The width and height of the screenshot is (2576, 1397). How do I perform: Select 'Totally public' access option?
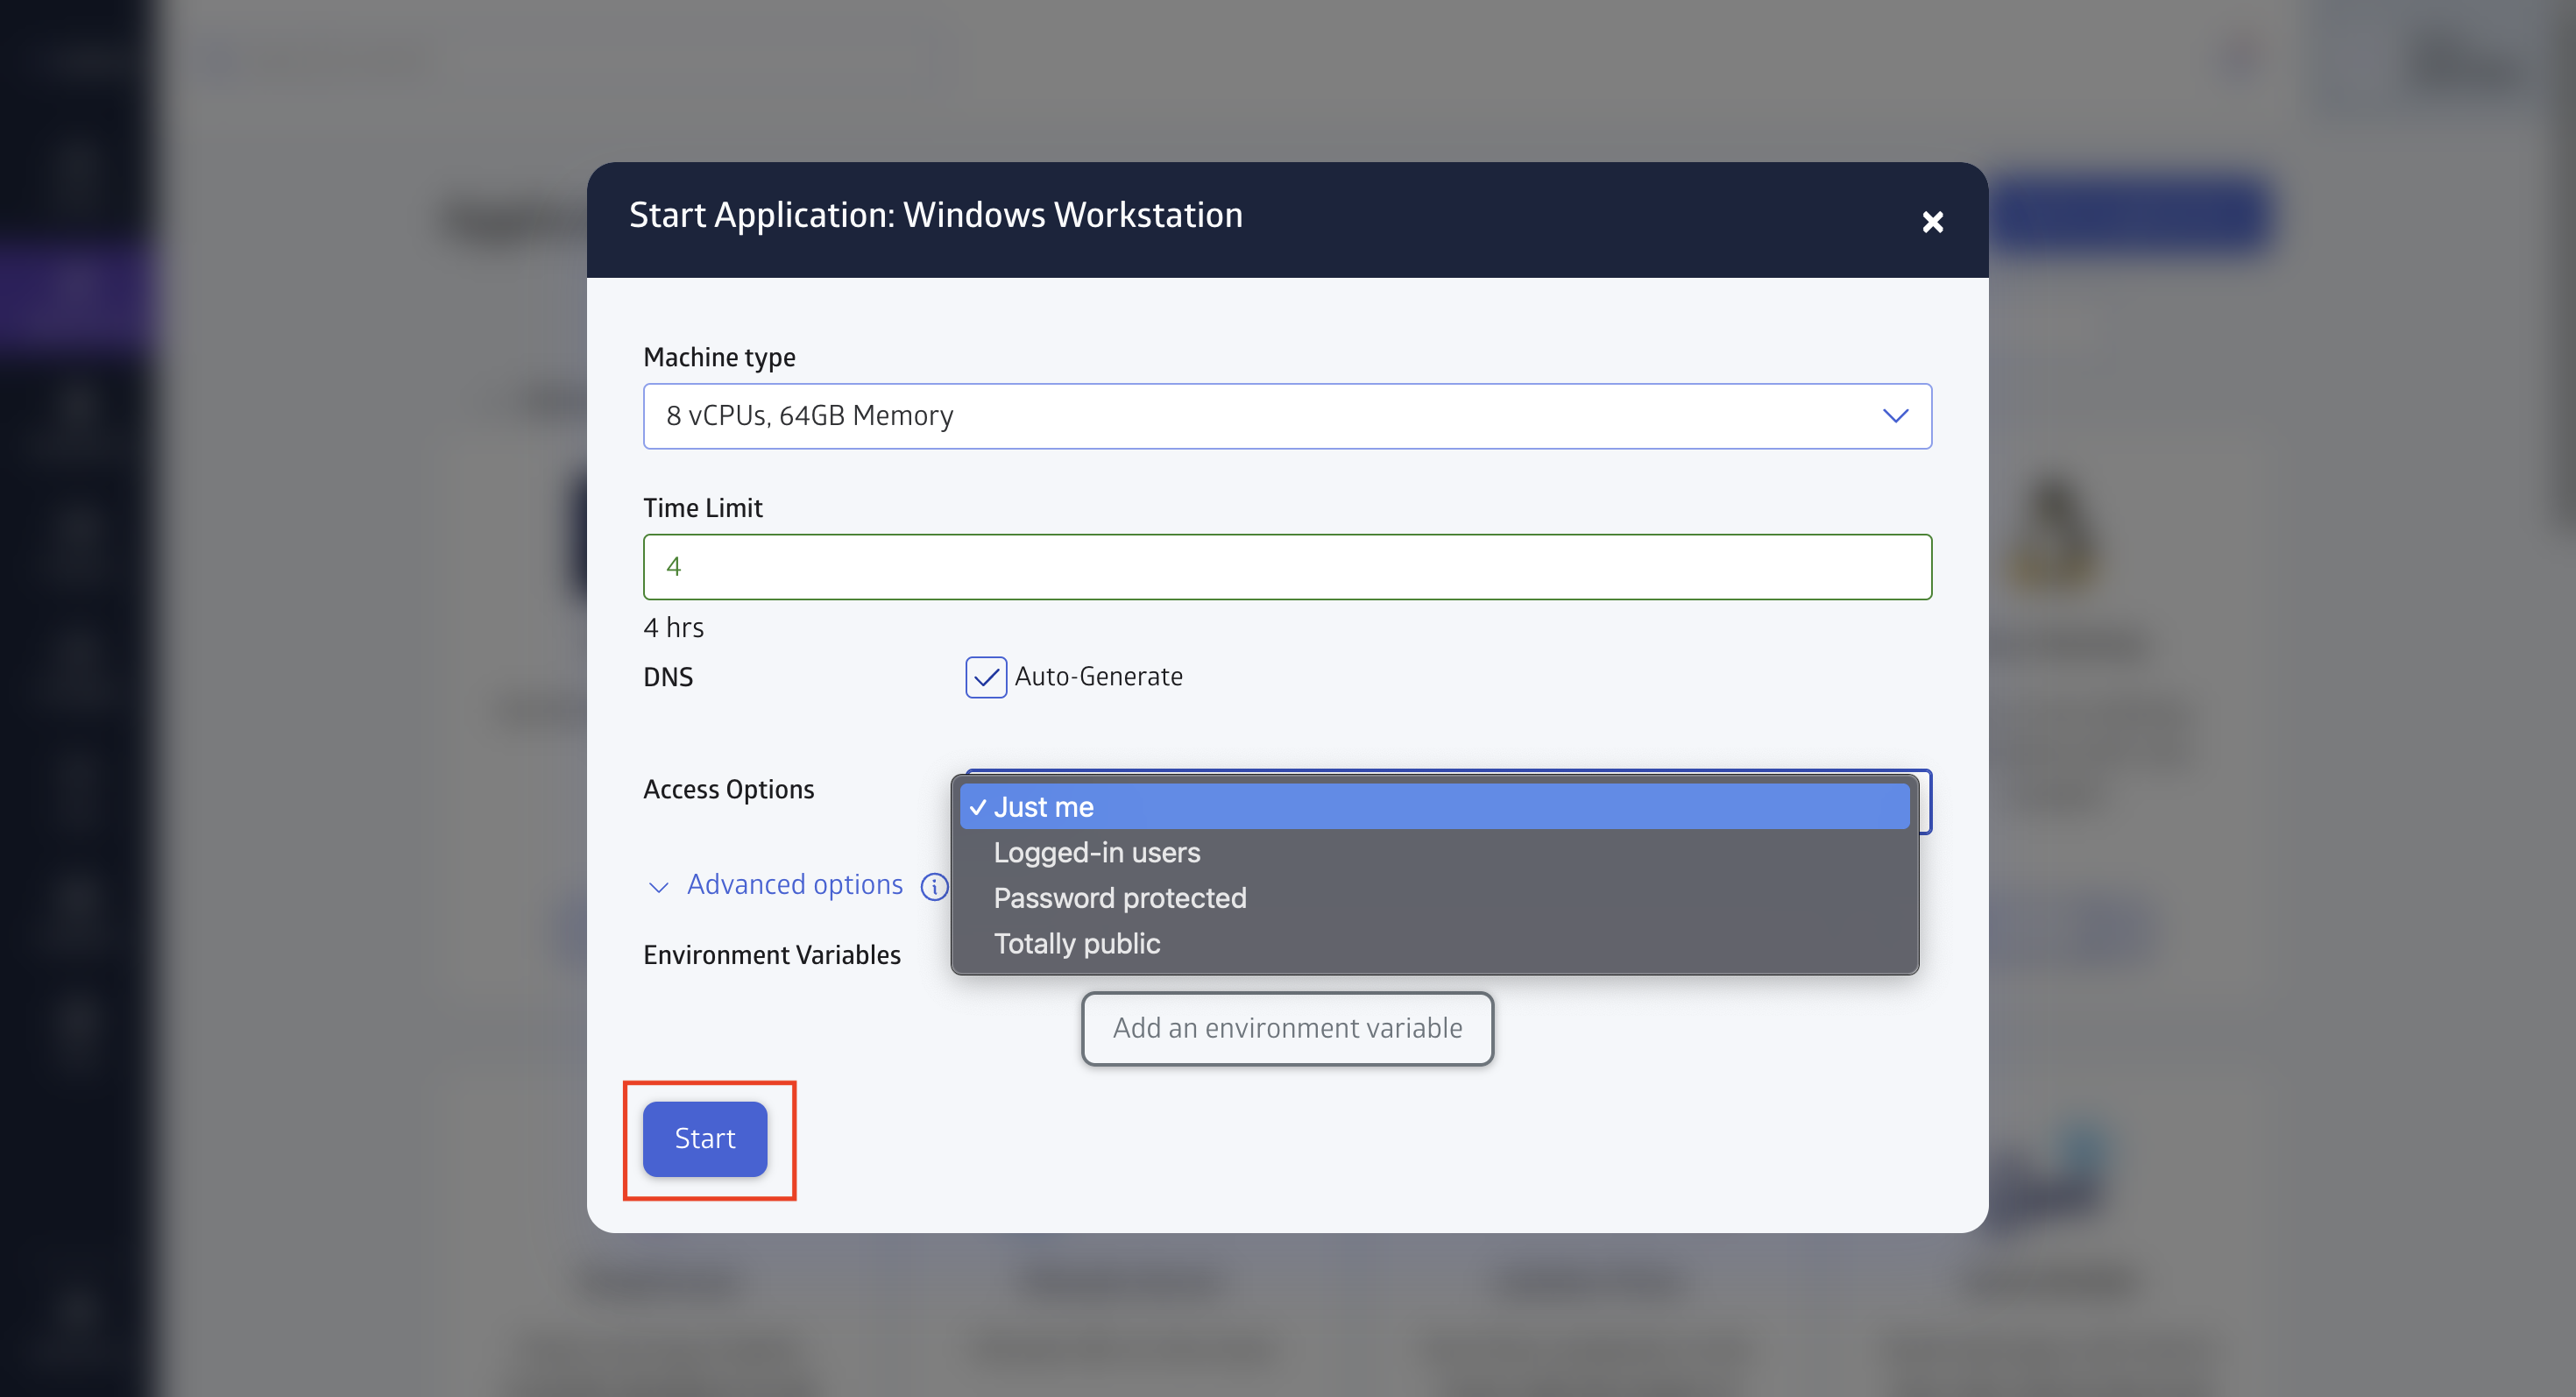[1434, 943]
